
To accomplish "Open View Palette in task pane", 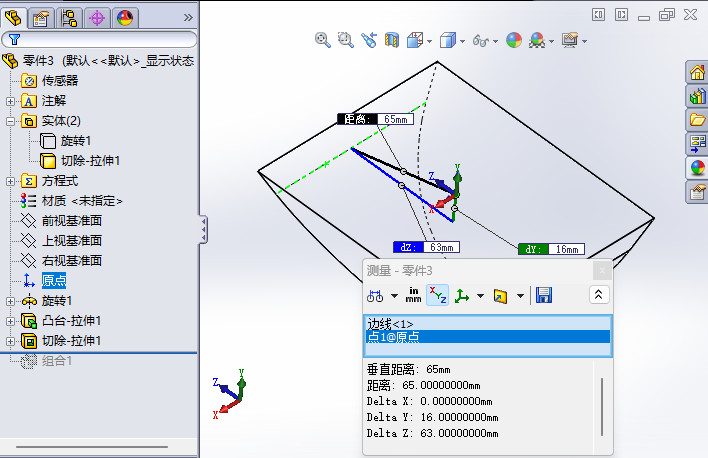I will point(697,144).
